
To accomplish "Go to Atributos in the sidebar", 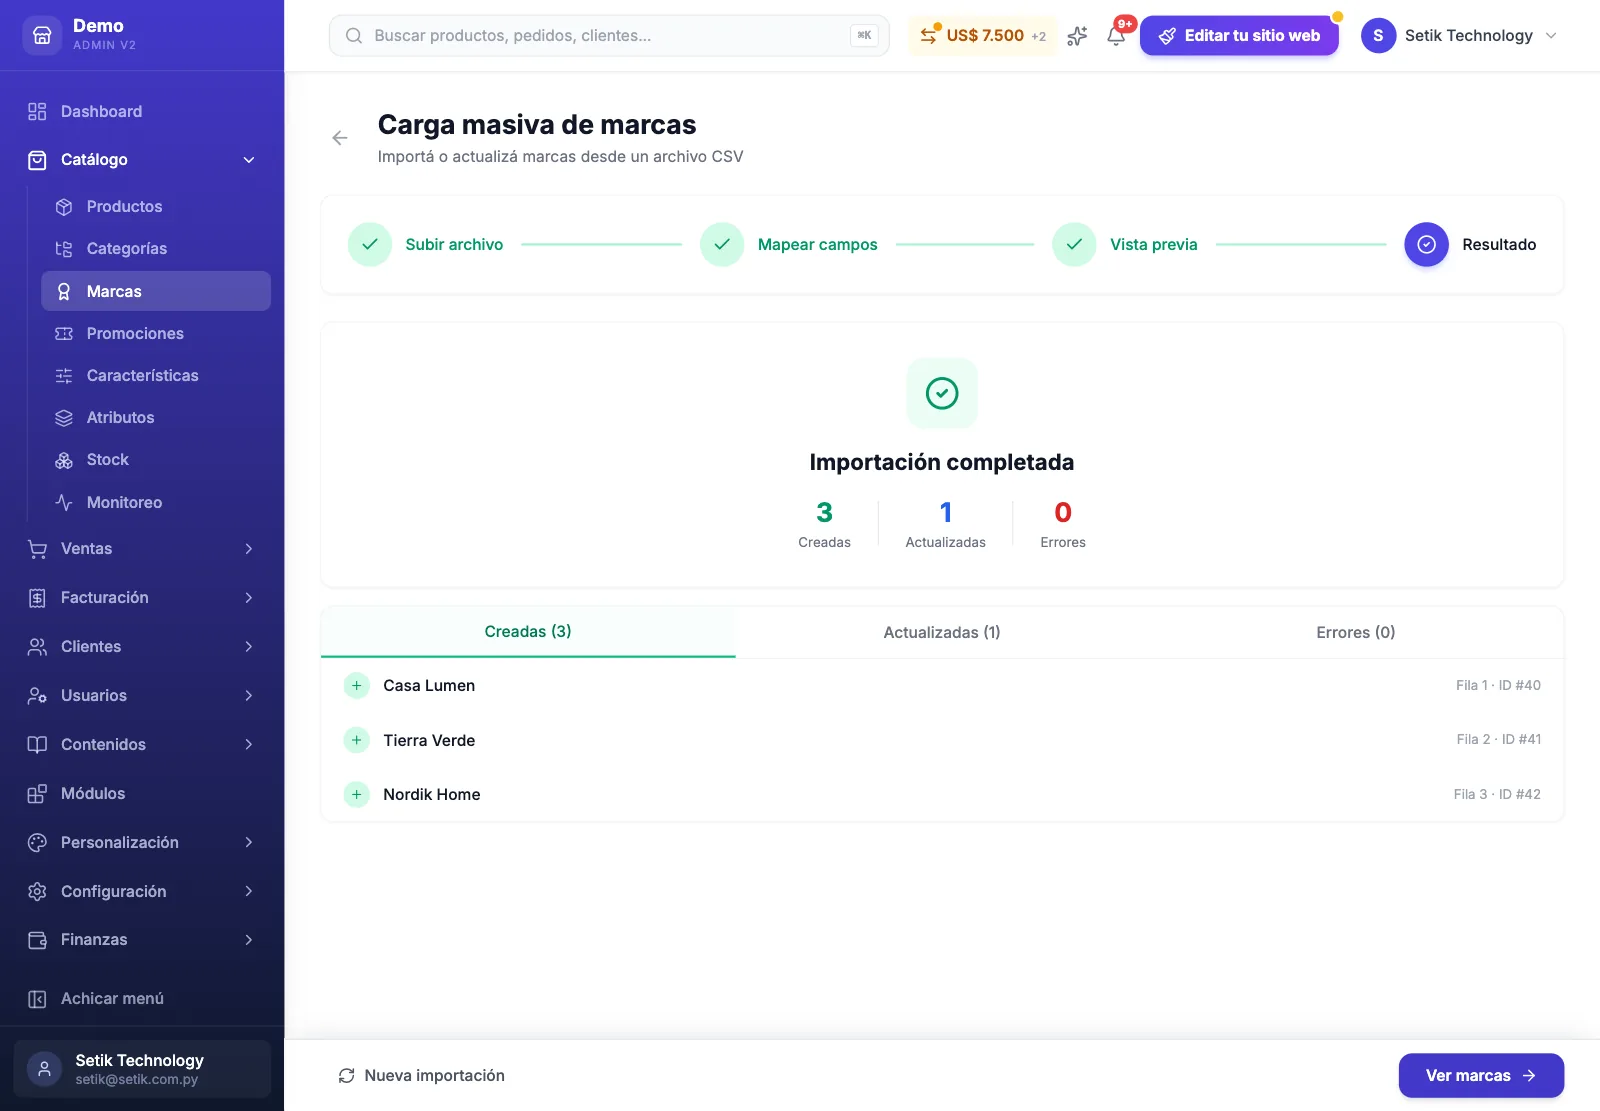I will click(156, 417).
